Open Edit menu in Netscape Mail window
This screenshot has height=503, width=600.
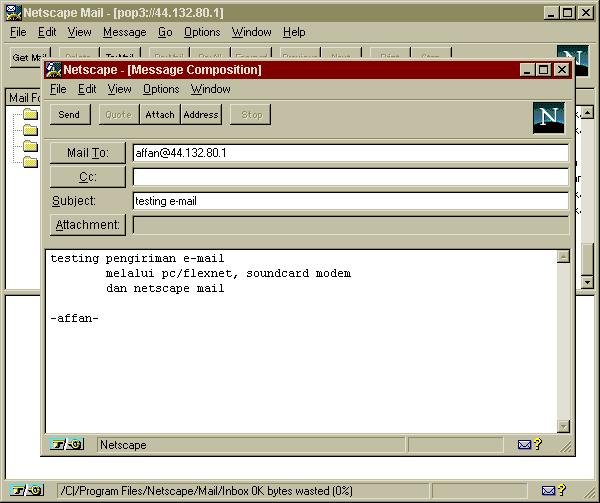click(x=47, y=32)
